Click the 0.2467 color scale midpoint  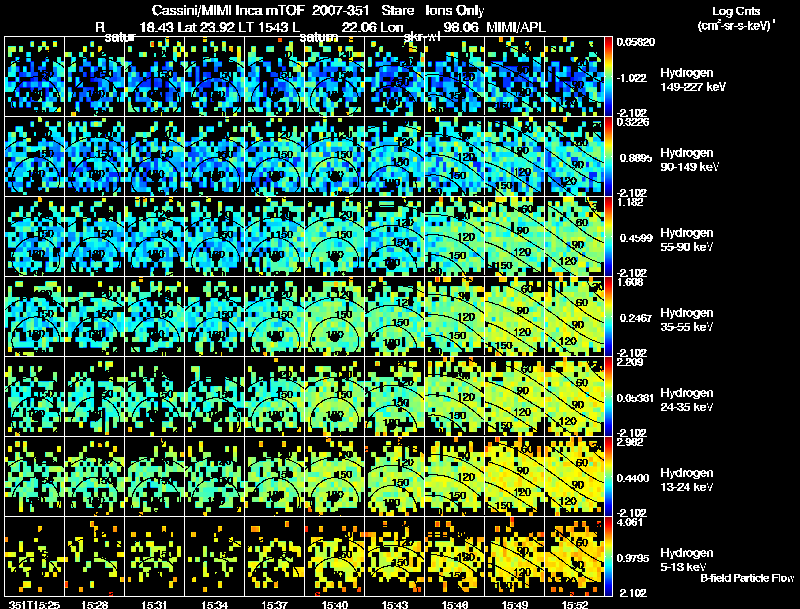pos(635,318)
